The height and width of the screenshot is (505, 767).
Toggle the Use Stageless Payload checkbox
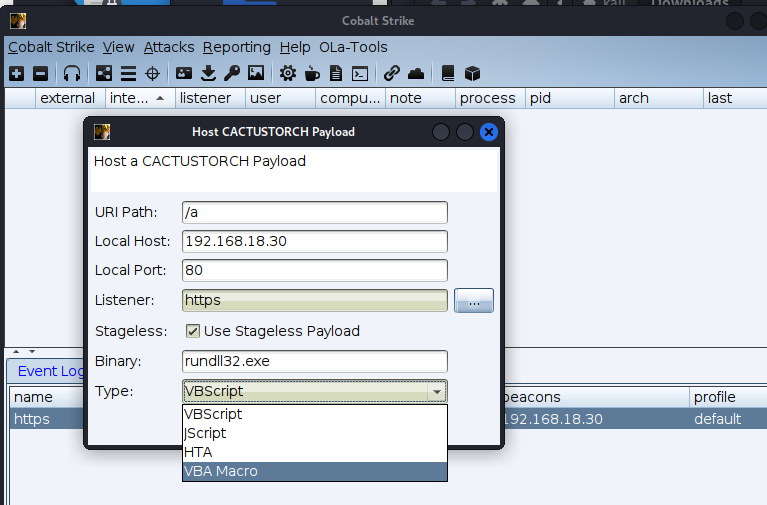[x=193, y=331]
